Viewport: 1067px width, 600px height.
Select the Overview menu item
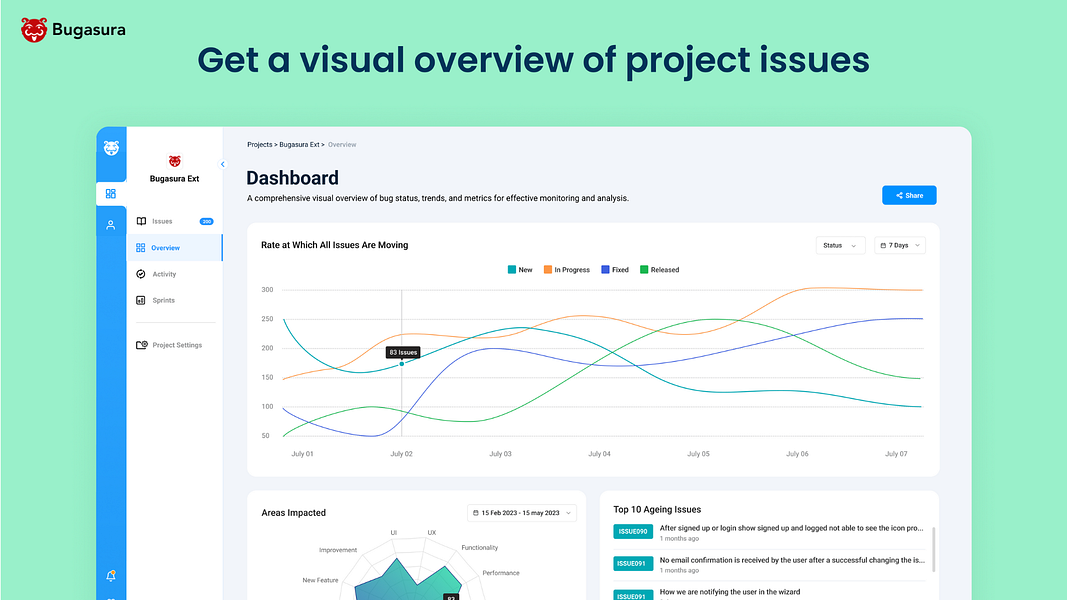point(175,248)
